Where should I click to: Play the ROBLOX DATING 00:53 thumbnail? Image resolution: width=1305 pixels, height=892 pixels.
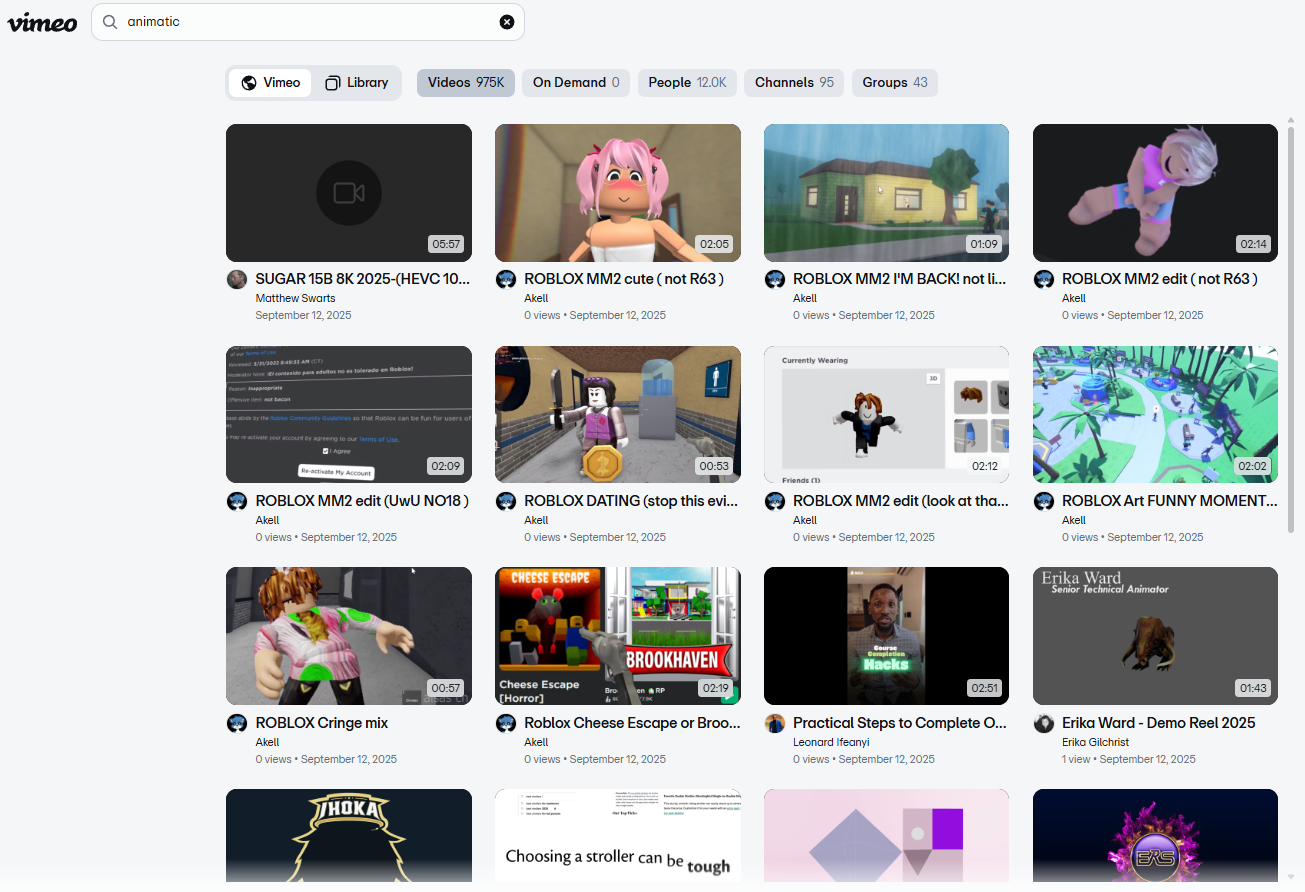tap(618, 415)
